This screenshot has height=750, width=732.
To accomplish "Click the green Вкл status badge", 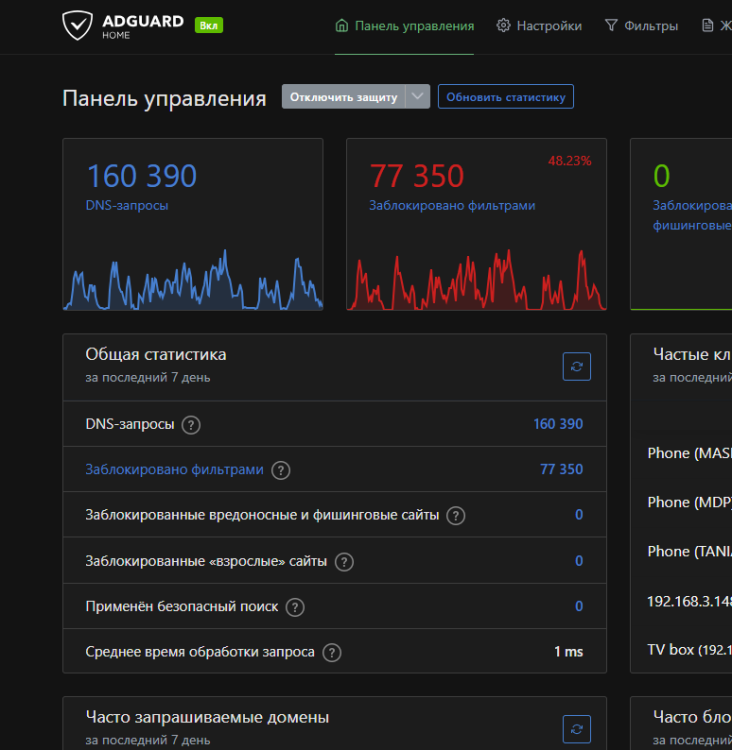I will (209, 26).
